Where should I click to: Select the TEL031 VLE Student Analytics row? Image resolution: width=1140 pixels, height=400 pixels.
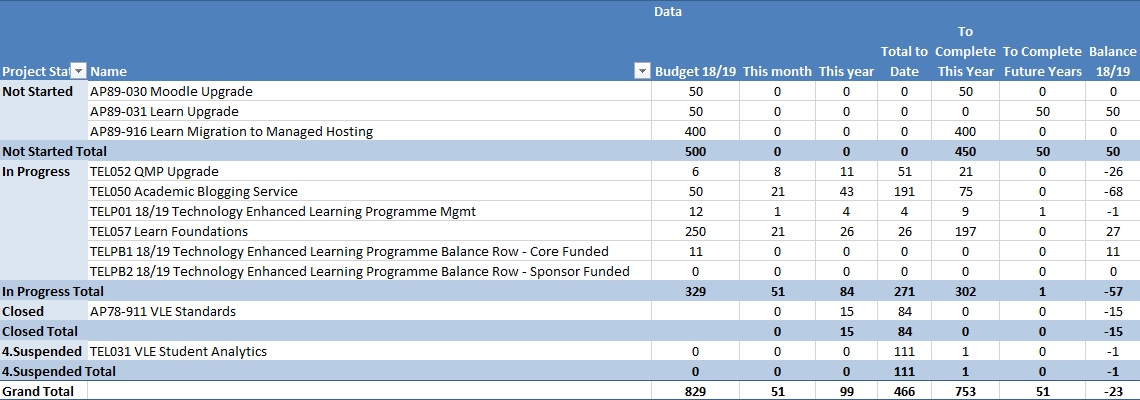[178, 351]
